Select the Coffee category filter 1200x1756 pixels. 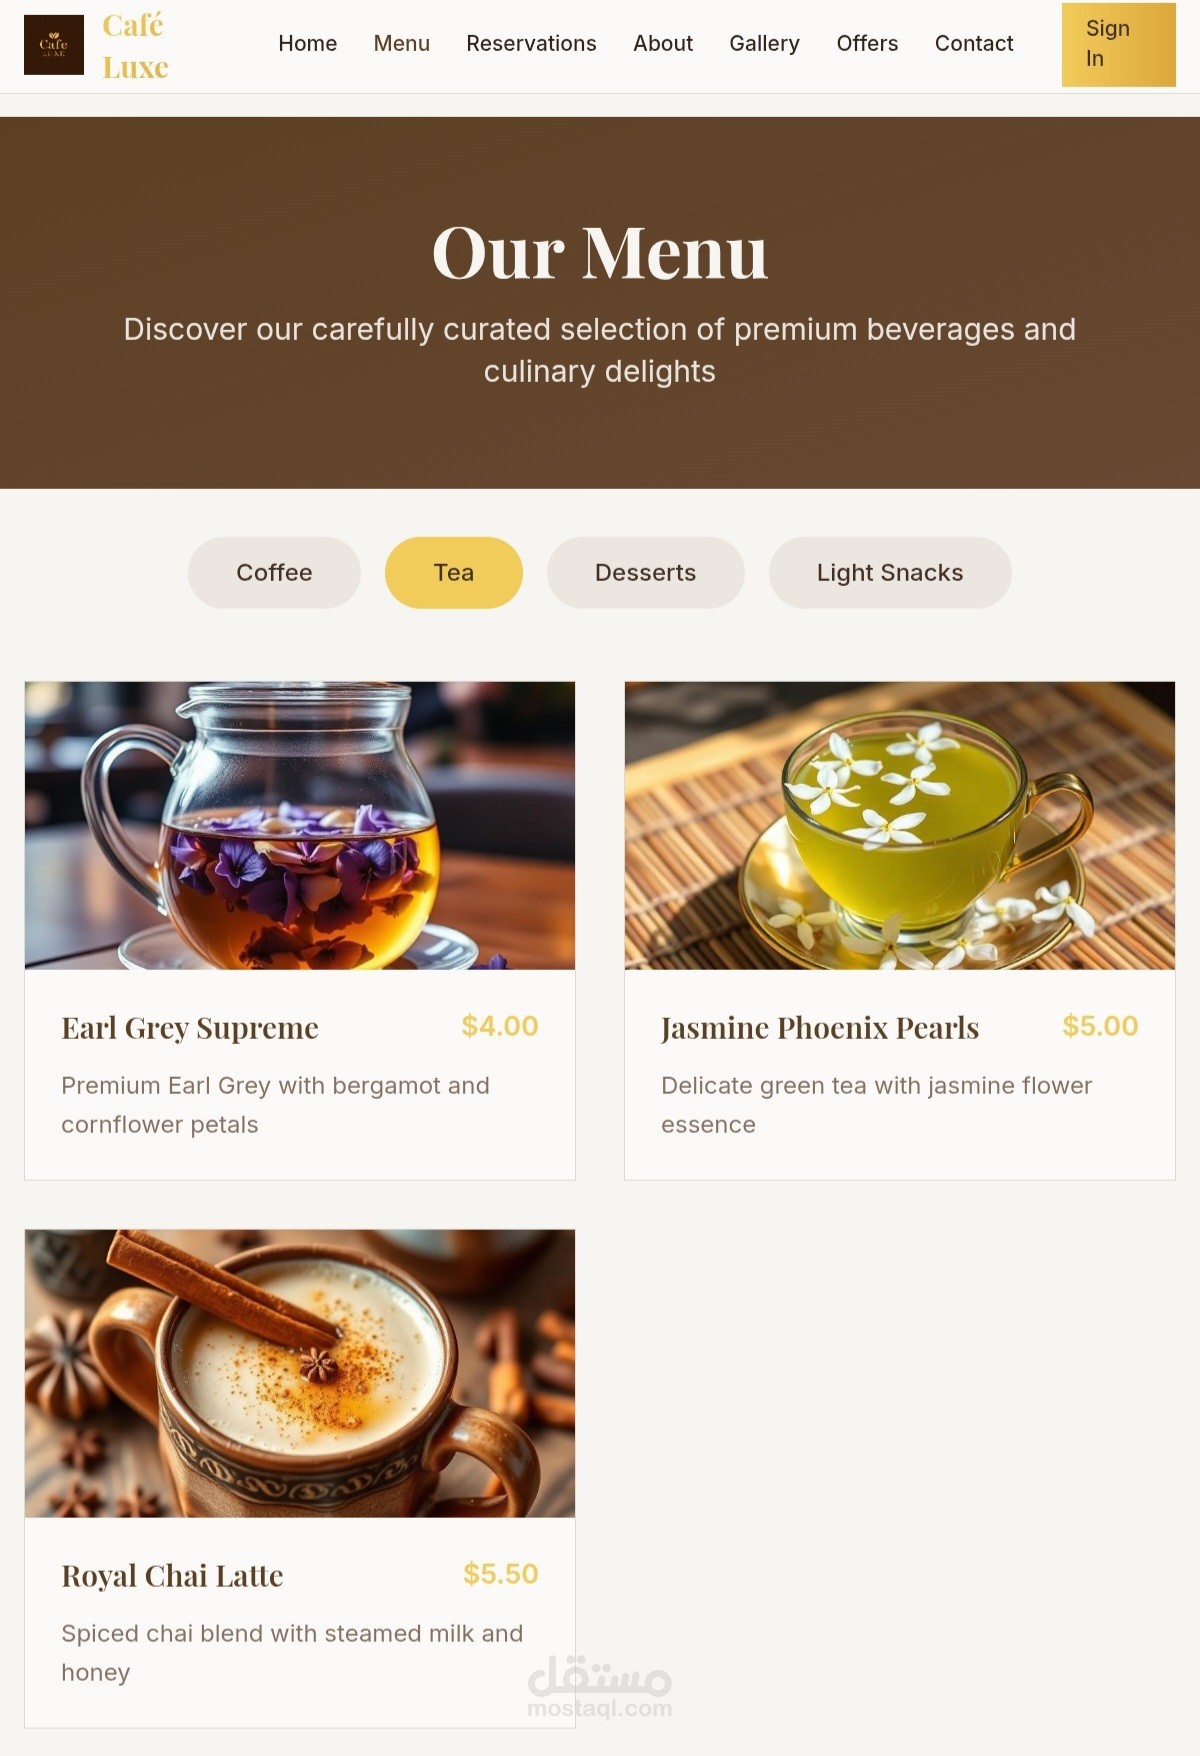[274, 573]
